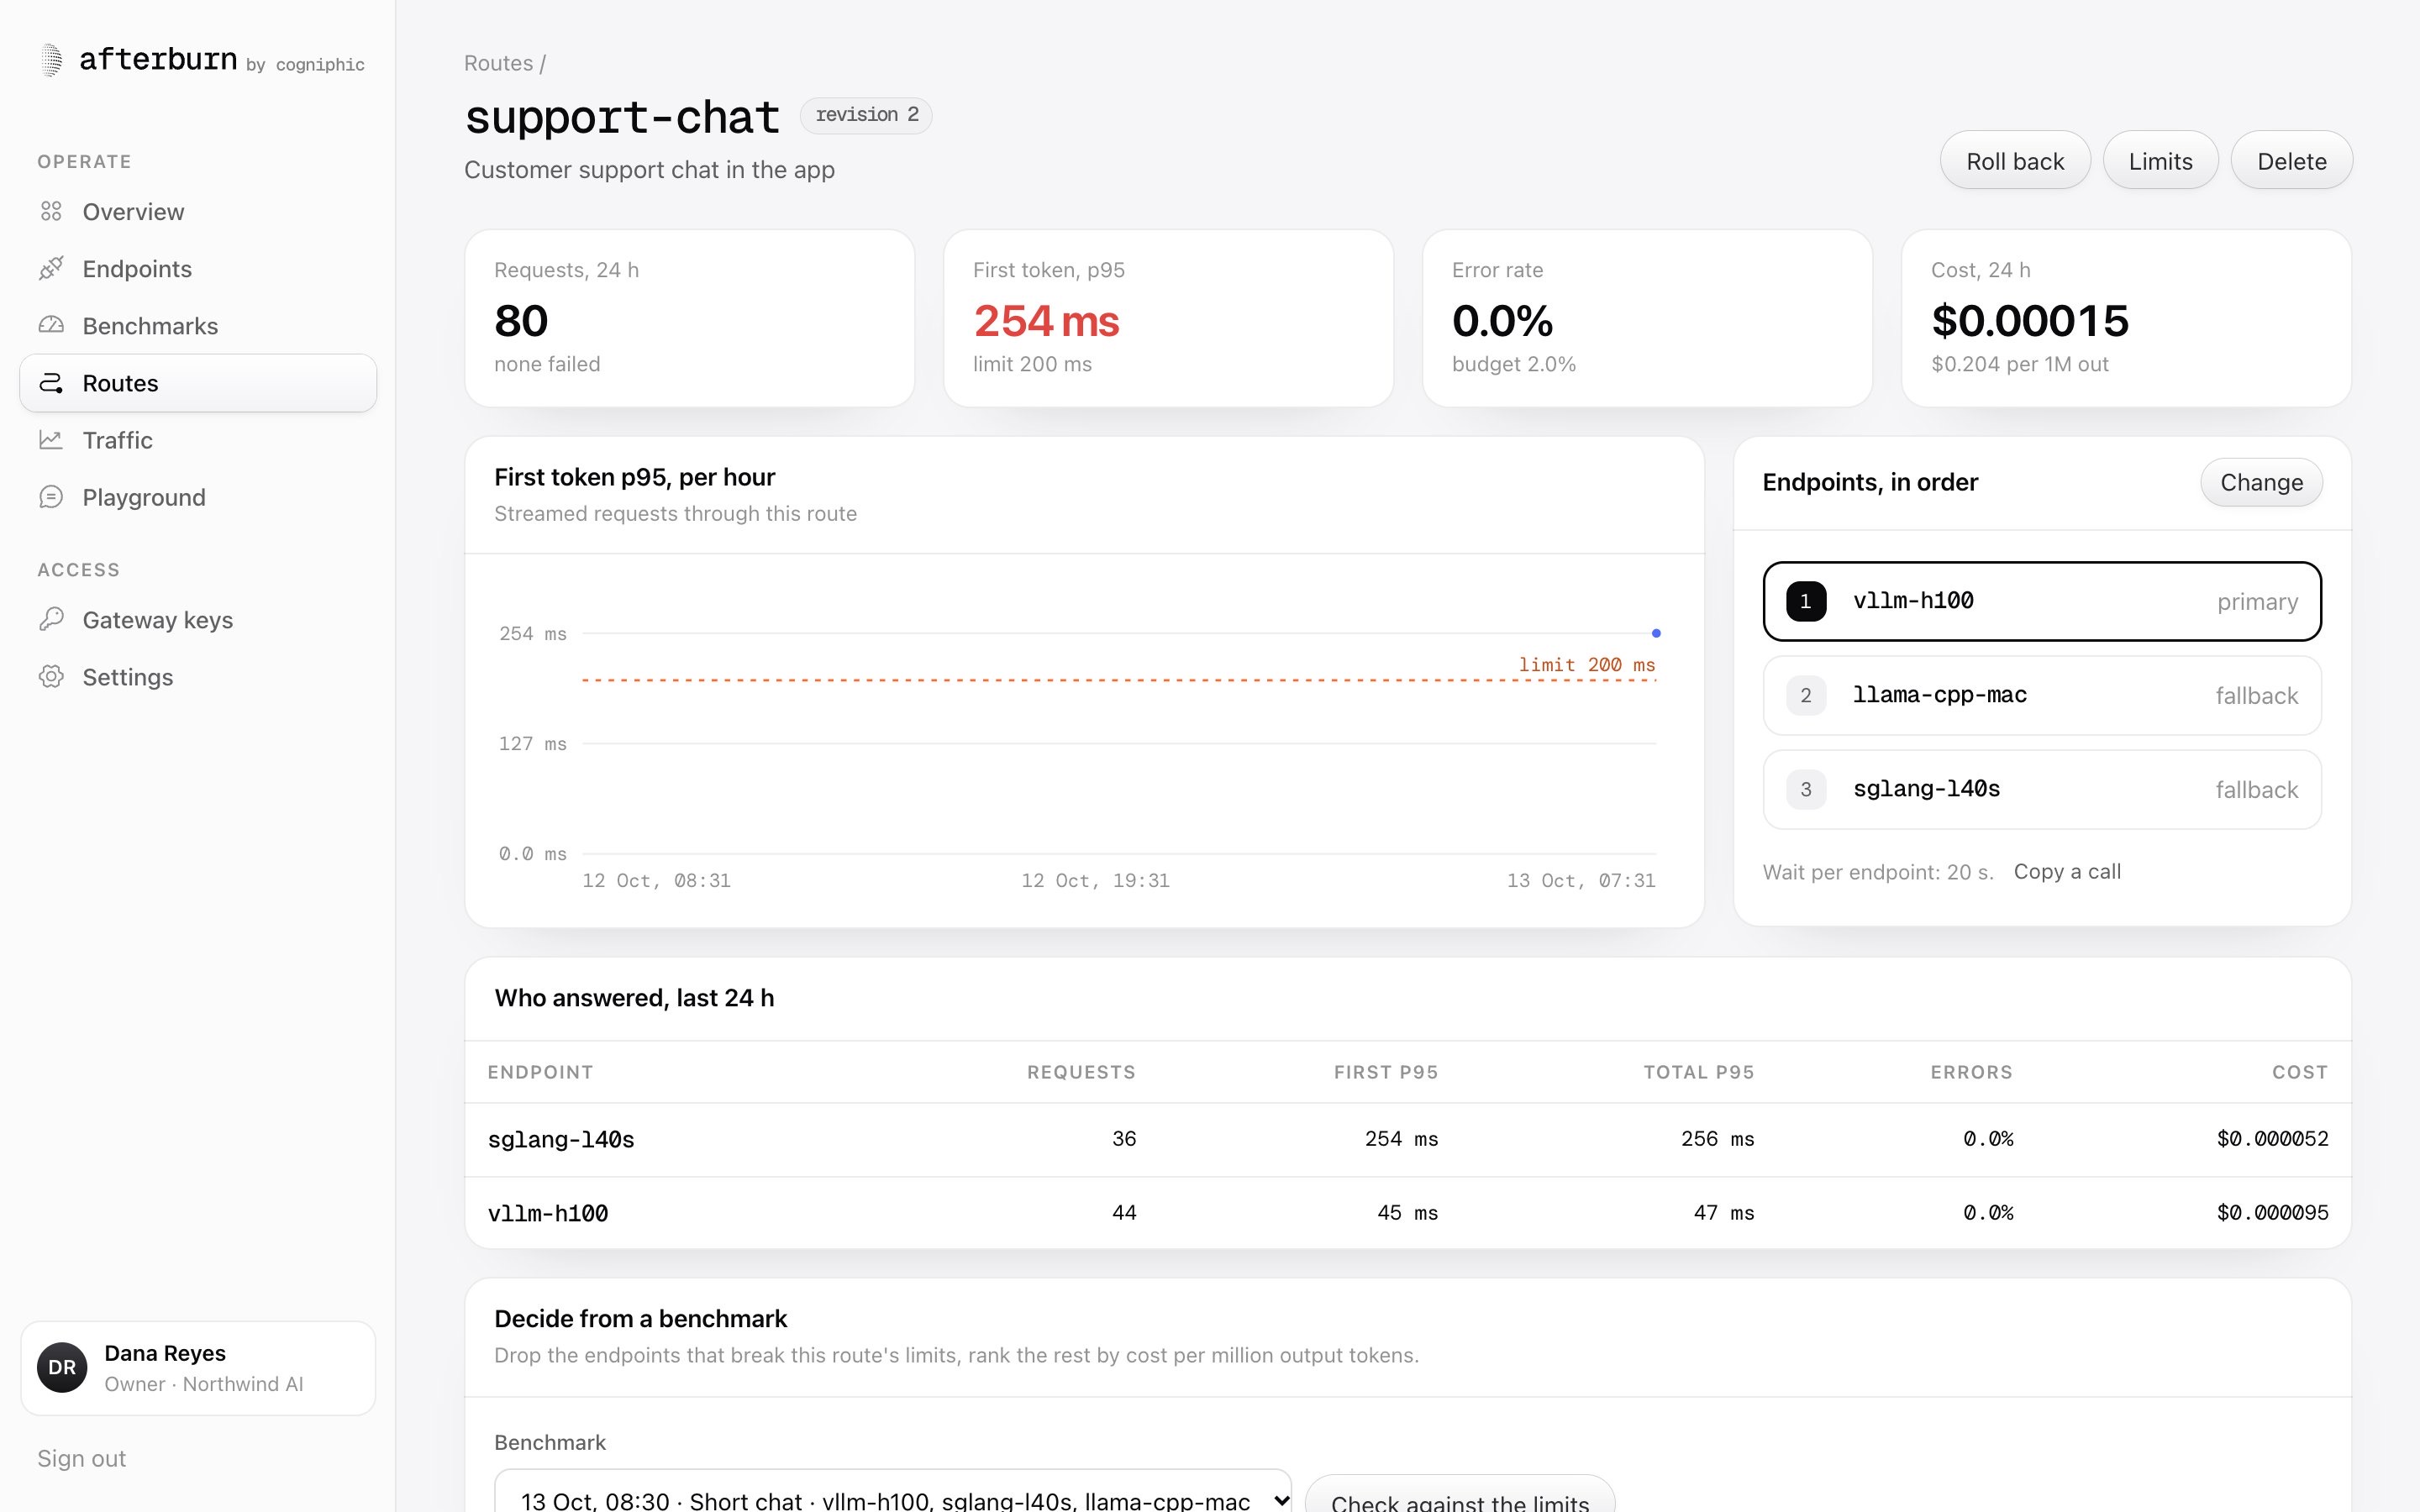Click the afterburn logo icon
2420x1512 pixels.
(x=51, y=60)
